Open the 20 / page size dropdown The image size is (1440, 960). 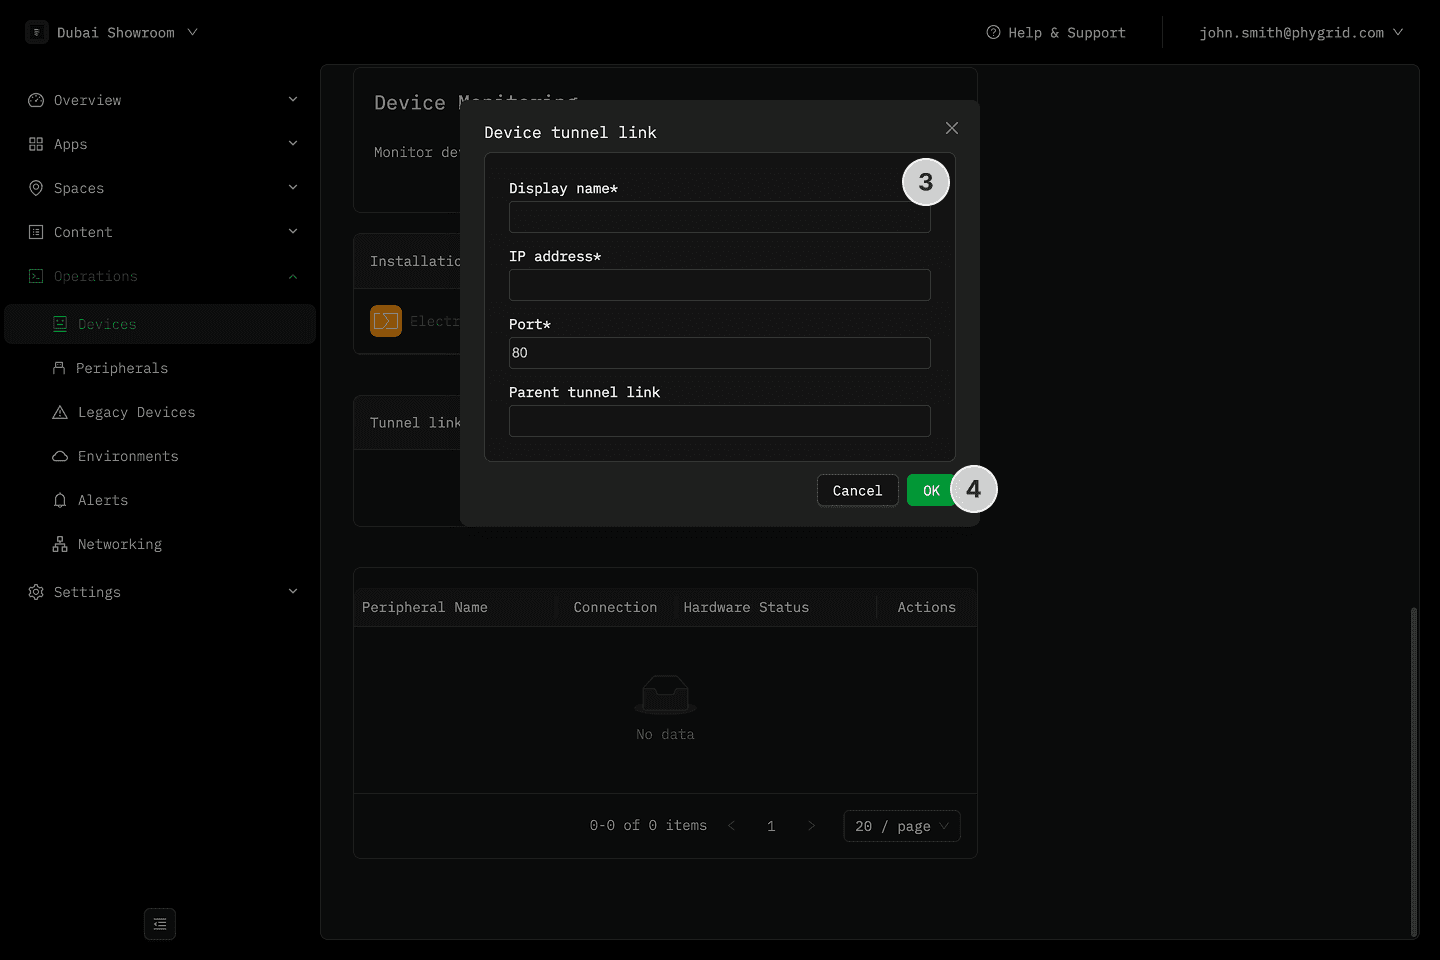[902, 826]
